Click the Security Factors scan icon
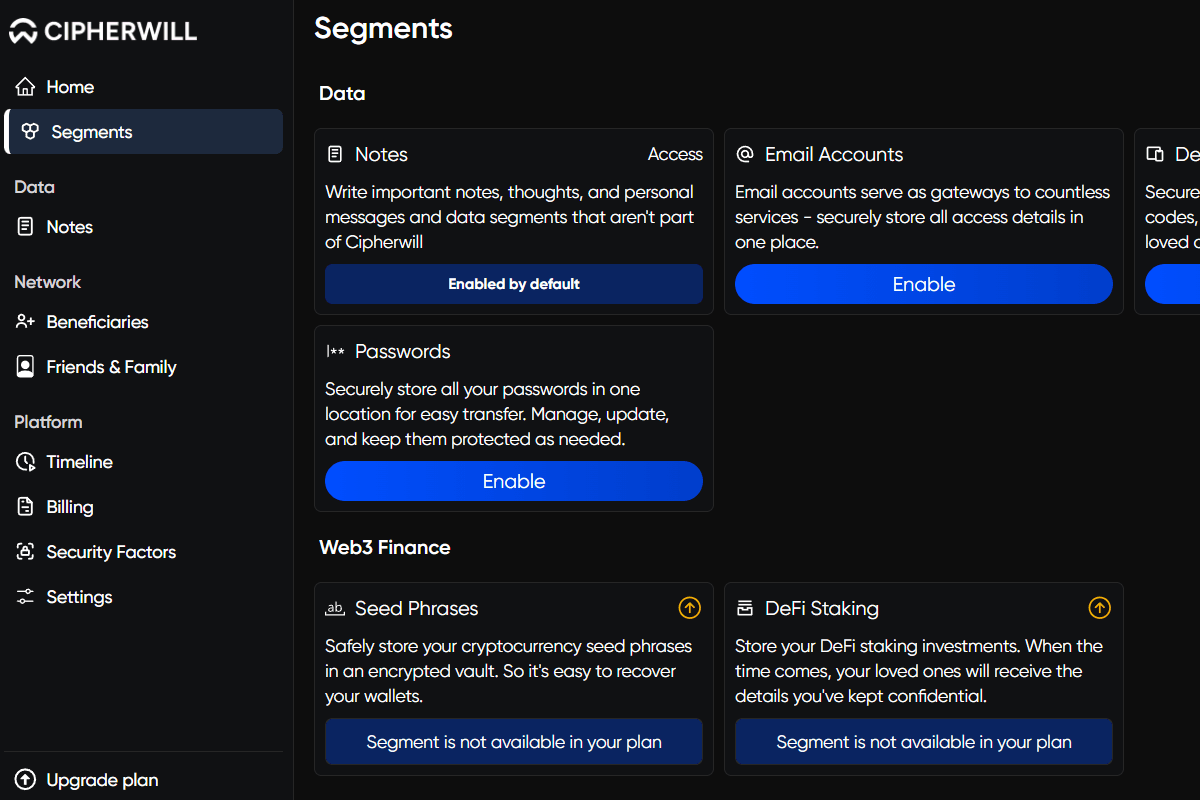Viewport: 1200px width, 800px height. pos(26,552)
